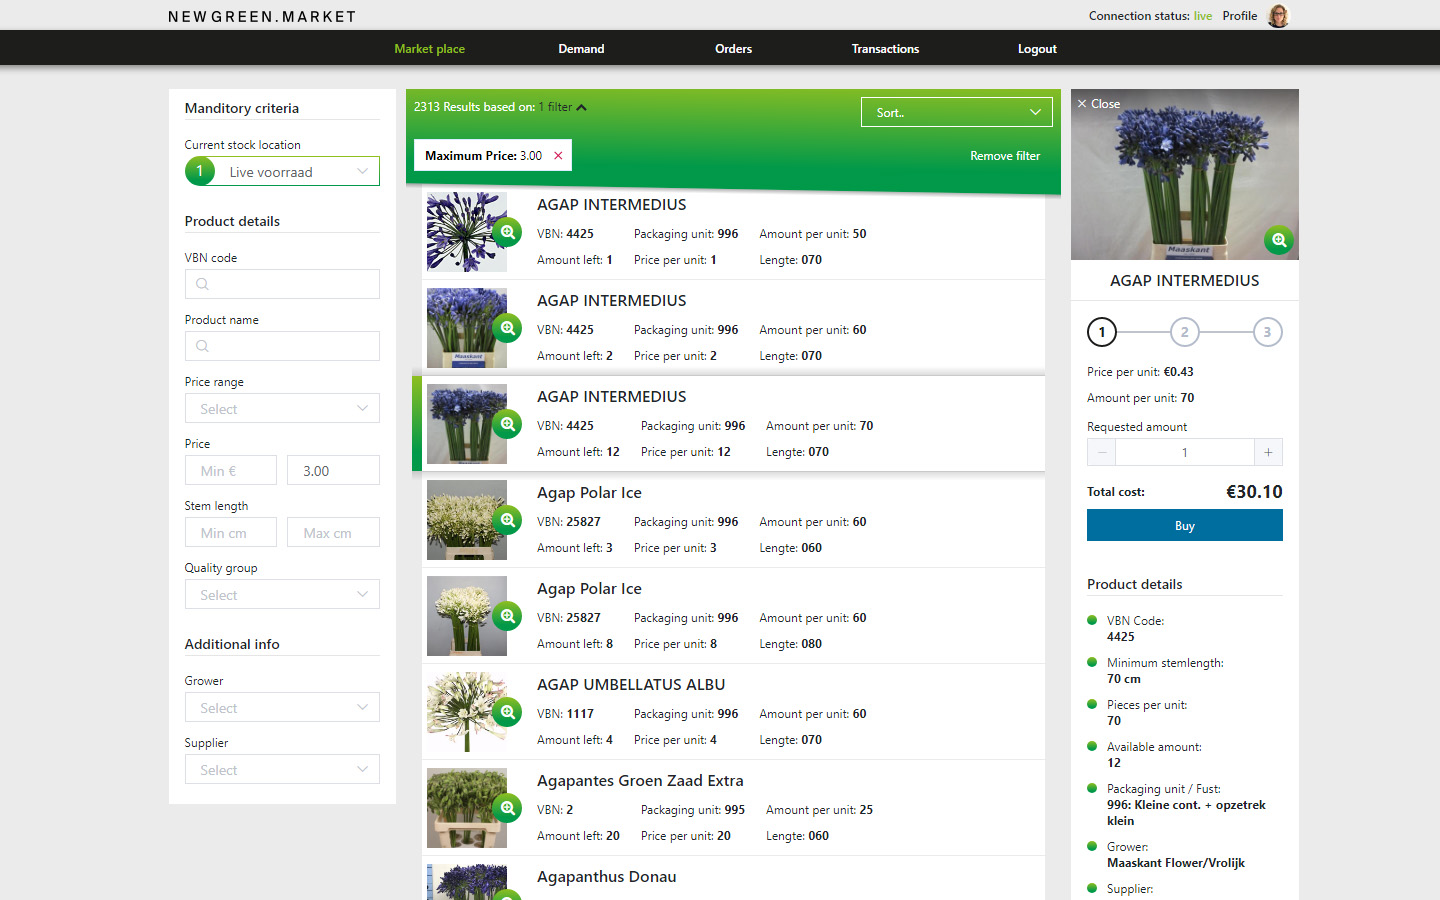Viewport: 1440px width, 900px height.
Task: Click the live connection status text
Action: click(1203, 16)
